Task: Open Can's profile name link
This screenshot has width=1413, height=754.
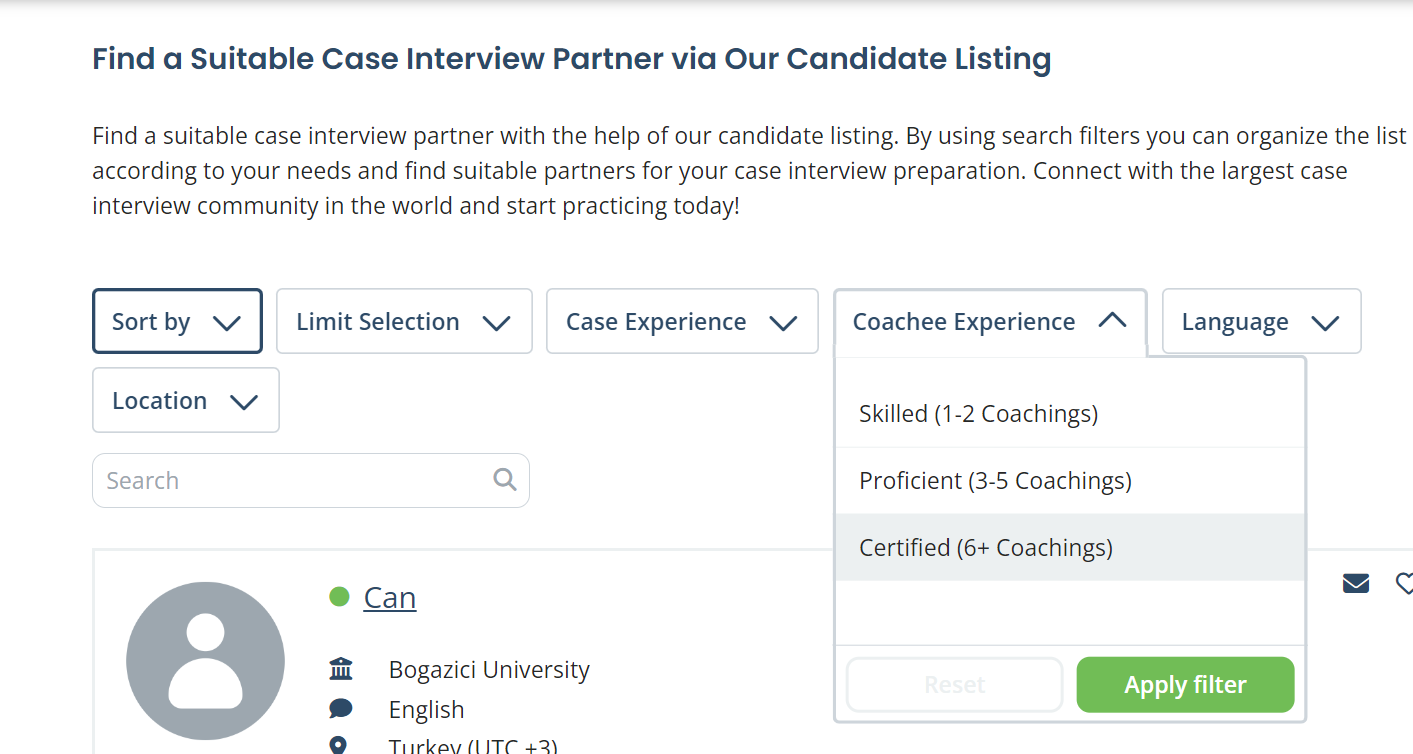Action: coord(390,597)
